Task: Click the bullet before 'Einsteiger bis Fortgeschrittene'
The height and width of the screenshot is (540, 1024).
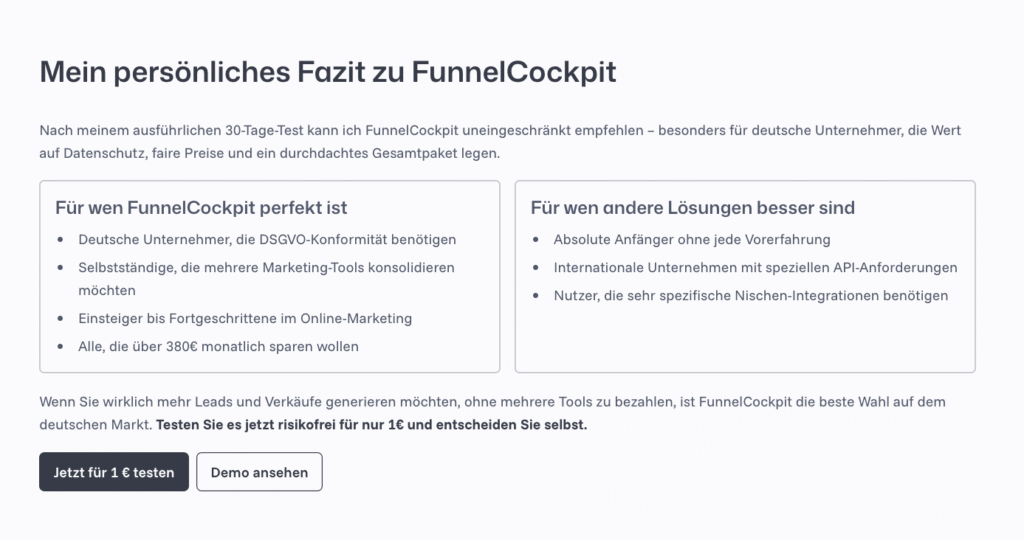Action: pyautogui.click(x=60, y=318)
